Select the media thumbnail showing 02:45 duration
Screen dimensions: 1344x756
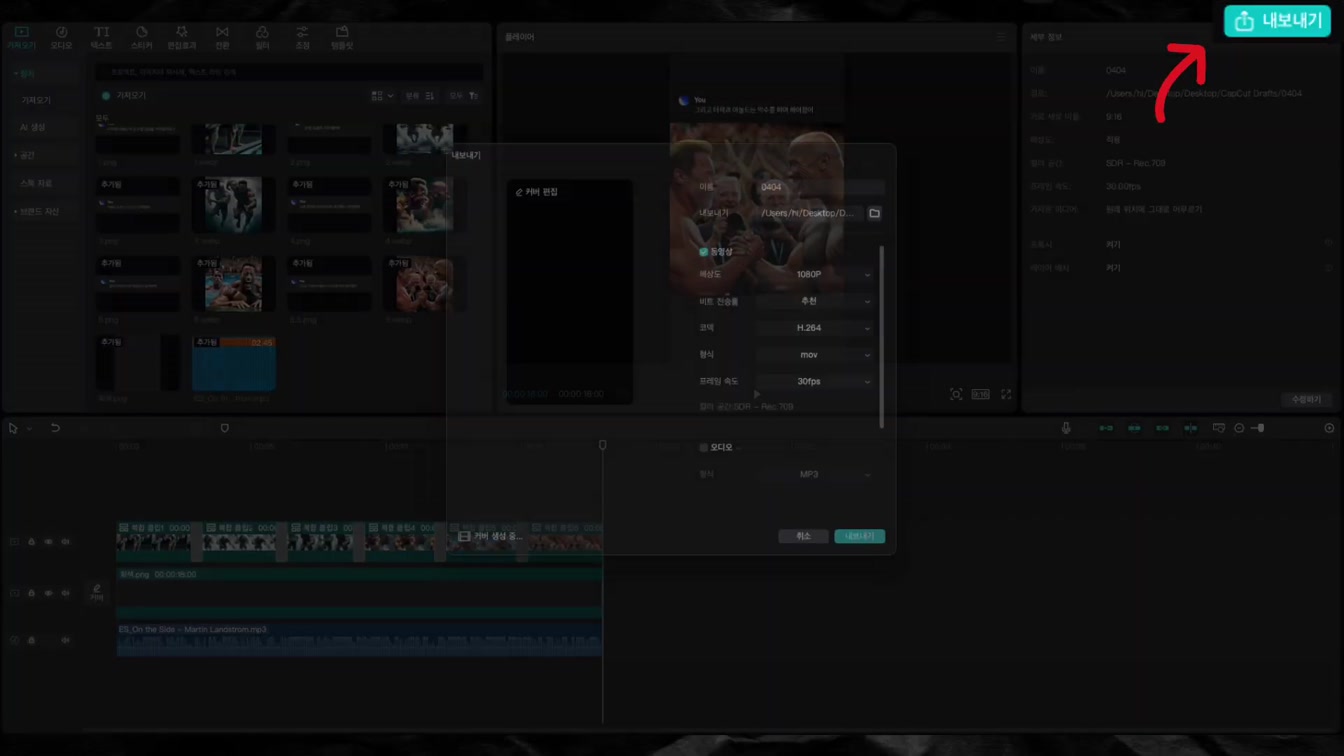point(234,363)
